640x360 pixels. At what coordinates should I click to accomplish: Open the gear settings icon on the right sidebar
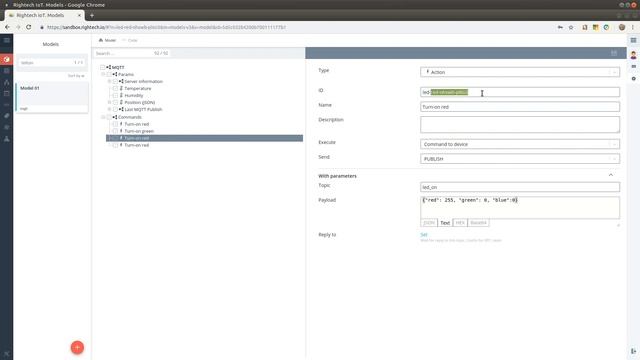pos(633,78)
